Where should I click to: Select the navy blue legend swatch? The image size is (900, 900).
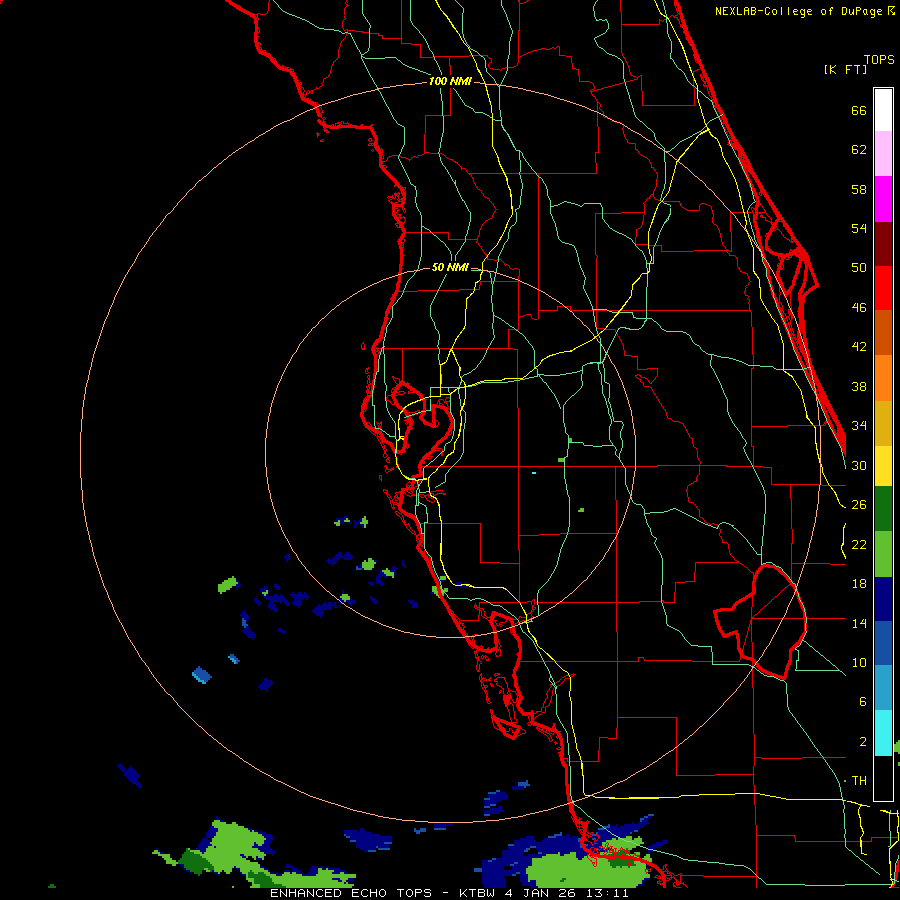883,599
